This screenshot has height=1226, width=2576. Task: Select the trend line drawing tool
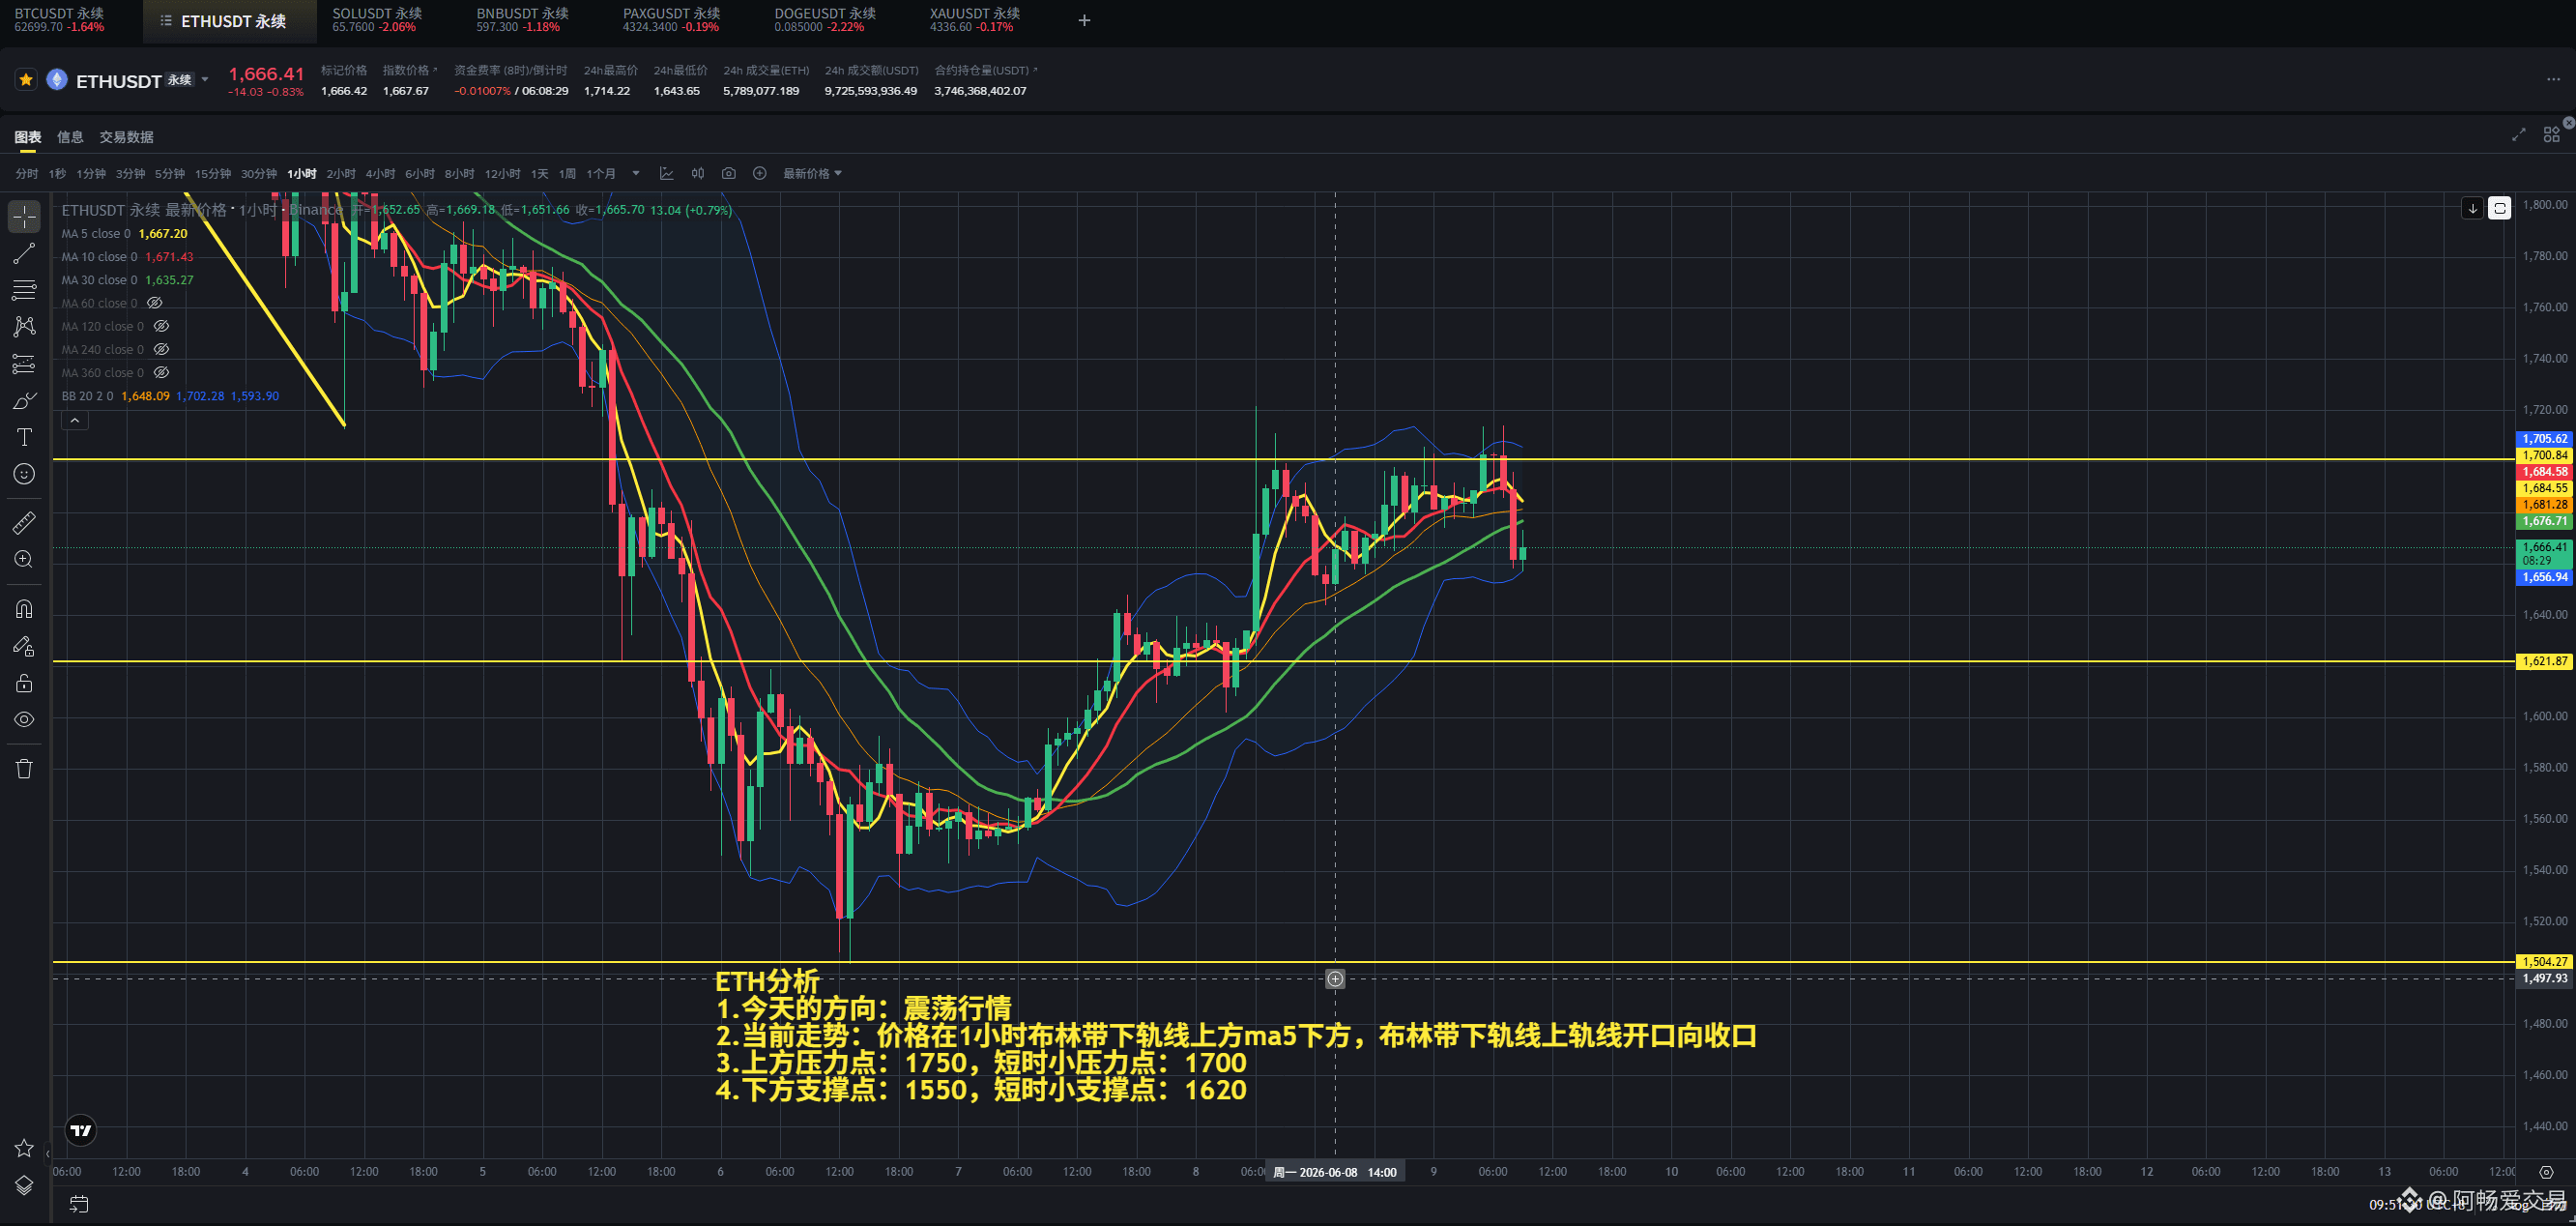click(24, 254)
